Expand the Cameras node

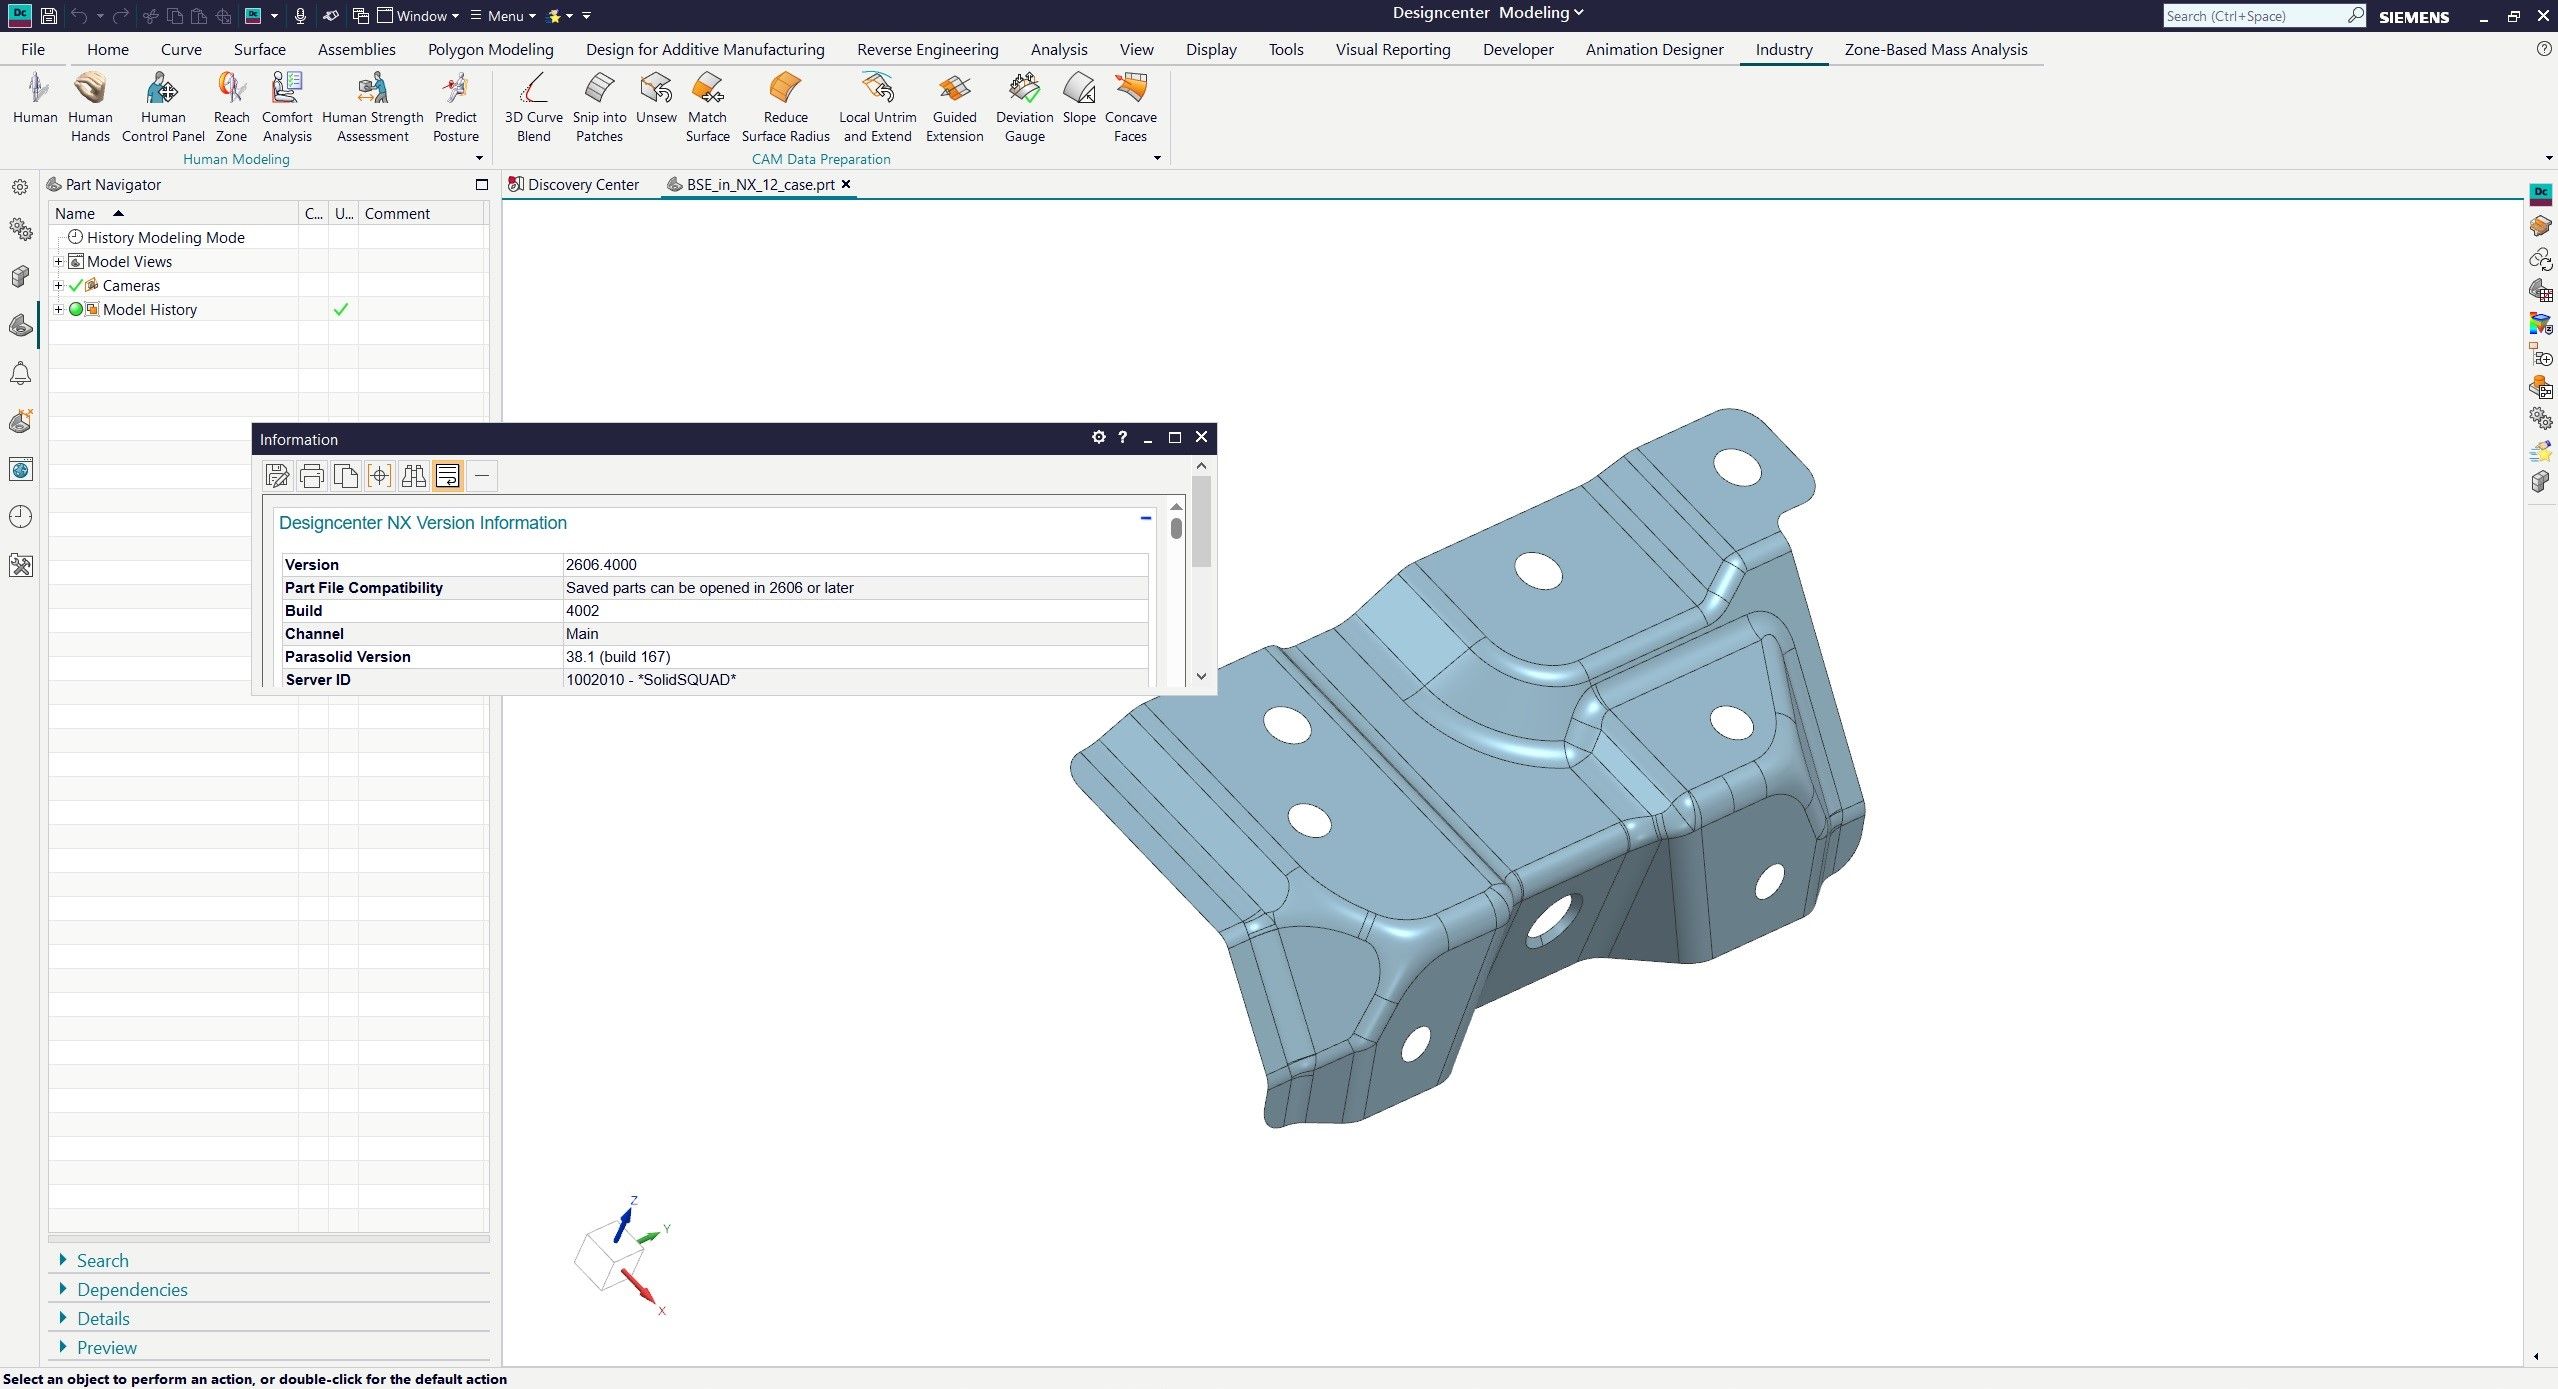point(59,285)
